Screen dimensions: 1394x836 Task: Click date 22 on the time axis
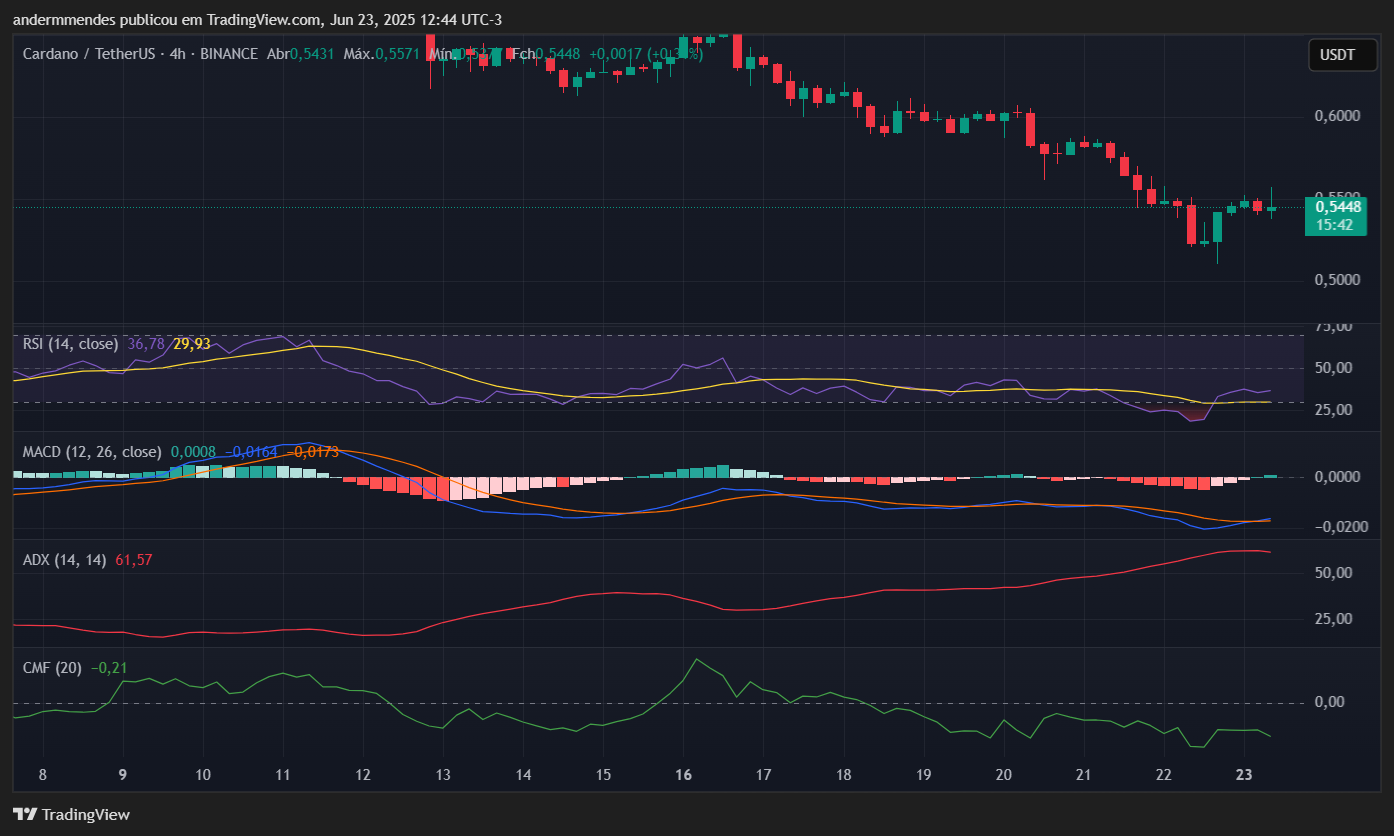click(x=1163, y=775)
